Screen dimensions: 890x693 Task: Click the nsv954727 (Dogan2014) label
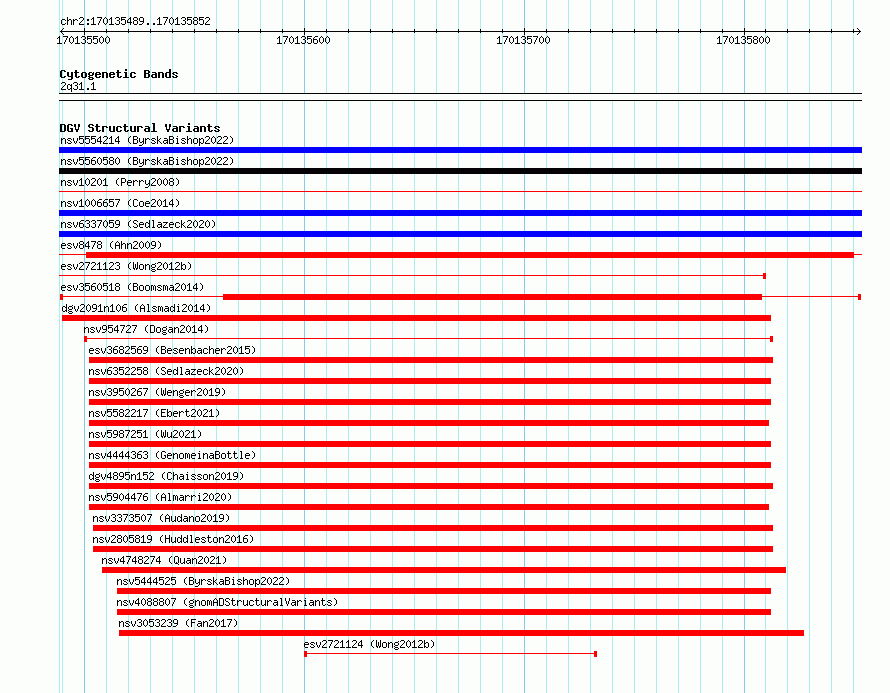pyautogui.click(x=146, y=329)
